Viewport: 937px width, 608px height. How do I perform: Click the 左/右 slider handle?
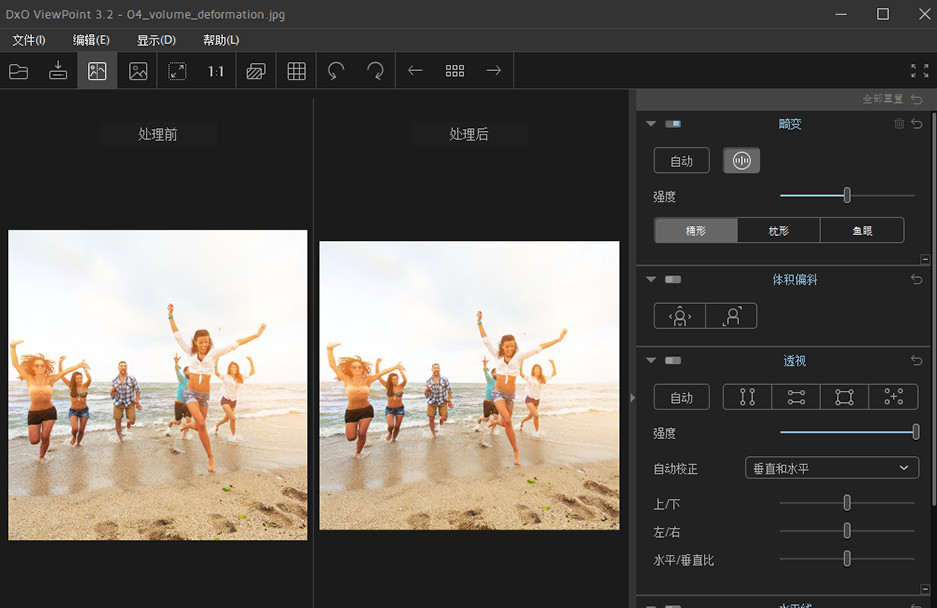click(847, 530)
